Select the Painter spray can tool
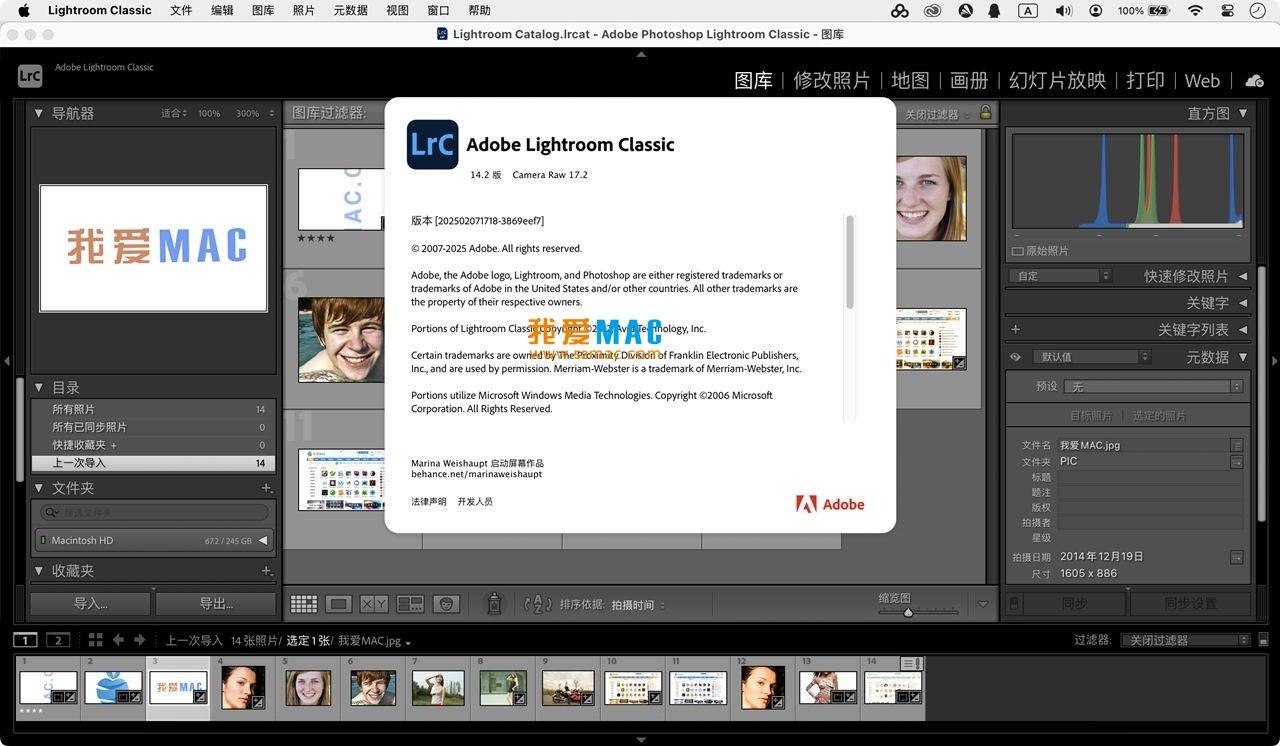 tap(493, 603)
